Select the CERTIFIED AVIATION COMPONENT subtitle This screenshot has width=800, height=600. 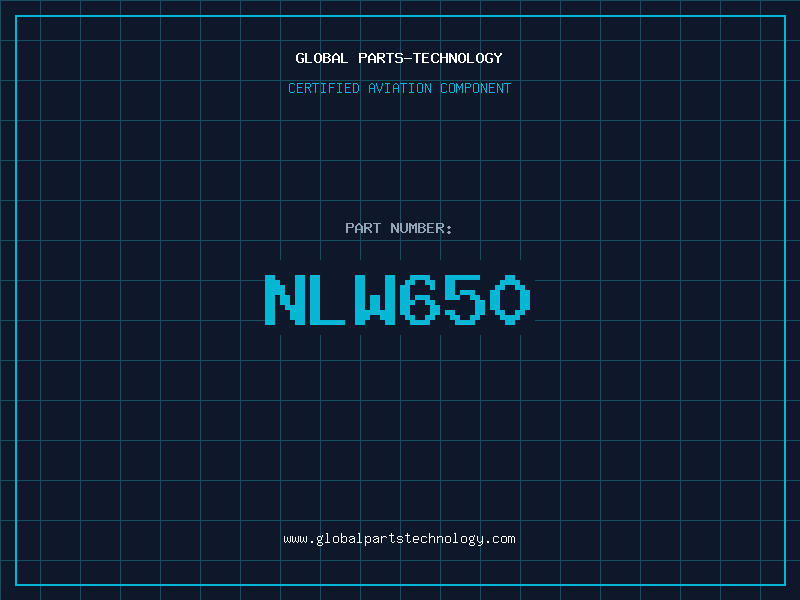coord(399,88)
